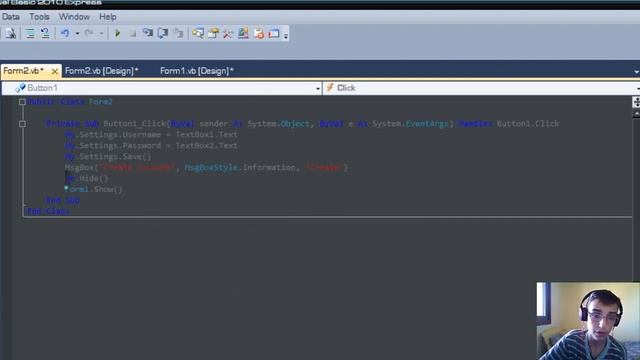Click MsgBoxStyle.Information in the MsgBox line

click(240, 168)
